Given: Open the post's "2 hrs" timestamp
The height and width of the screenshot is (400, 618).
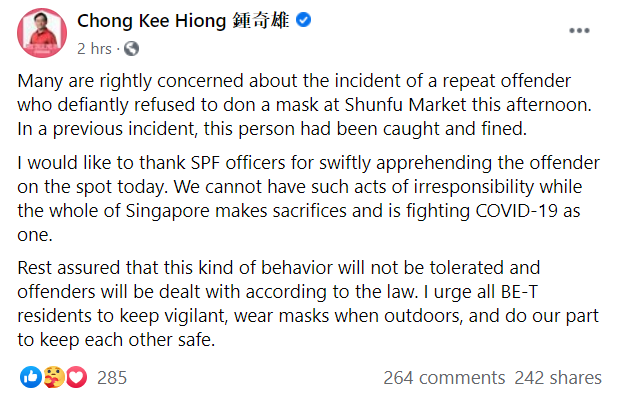Looking at the screenshot, I should (x=94, y=47).
